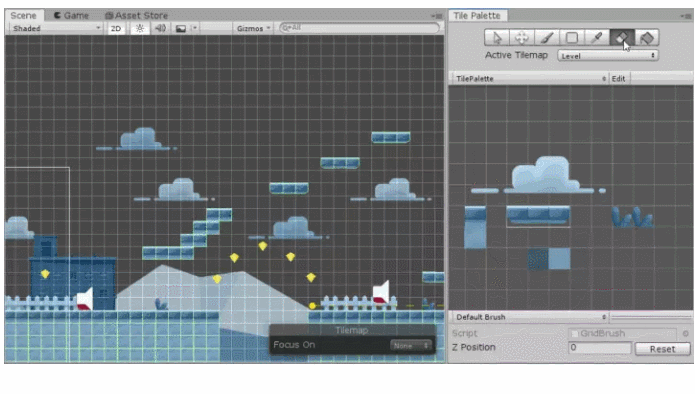This screenshot has height=394, width=695.
Task: Open Tile Palette panel options menu icon
Action: (x=686, y=16)
